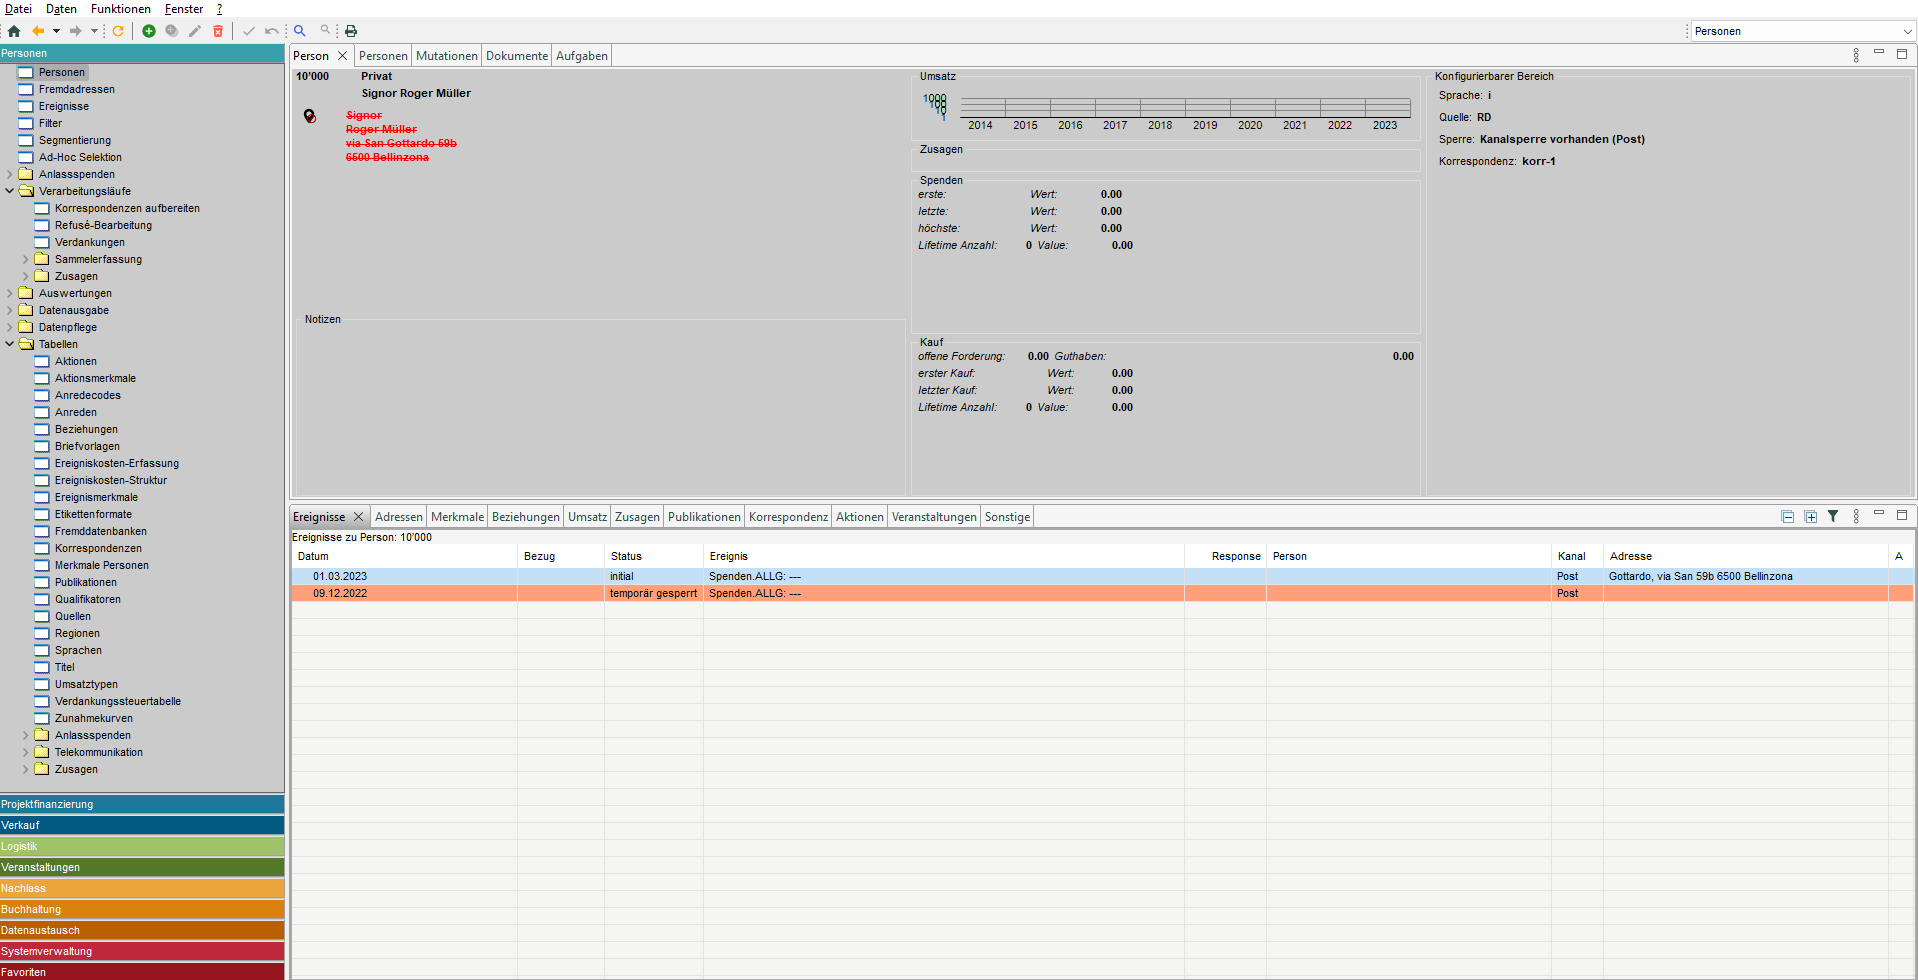This screenshot has height=980, width=1918.
Task: Click the Home icon in the toolbar
Action: 14,31
